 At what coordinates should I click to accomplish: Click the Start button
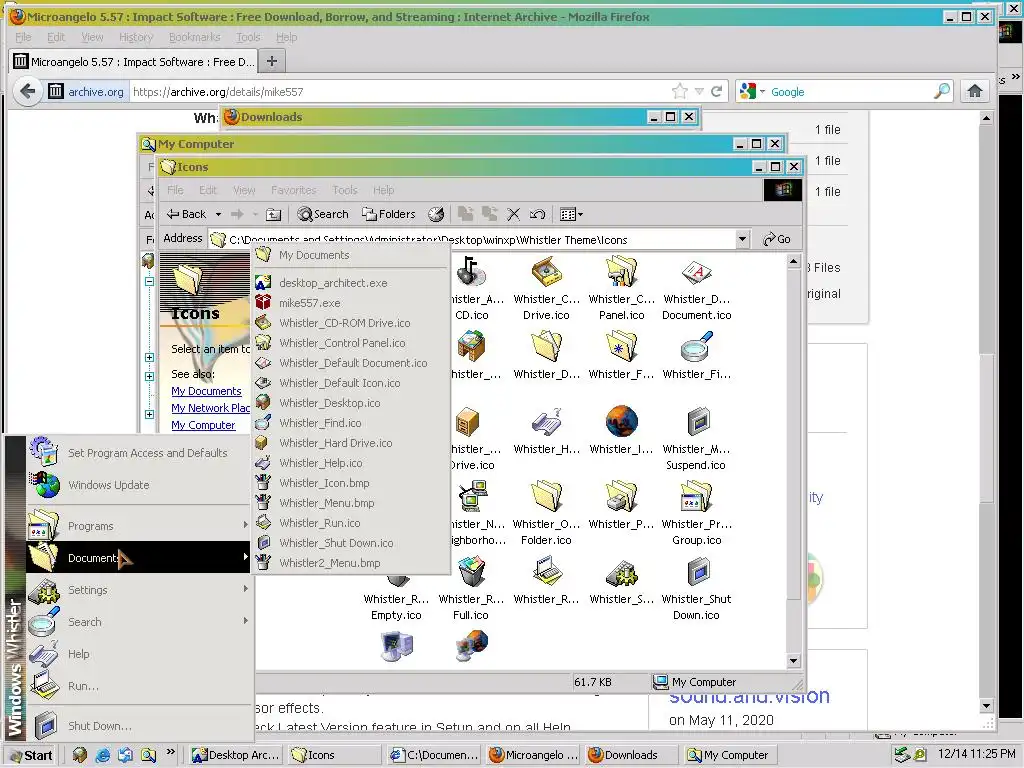pyautogui.click(x=31, y=755)
